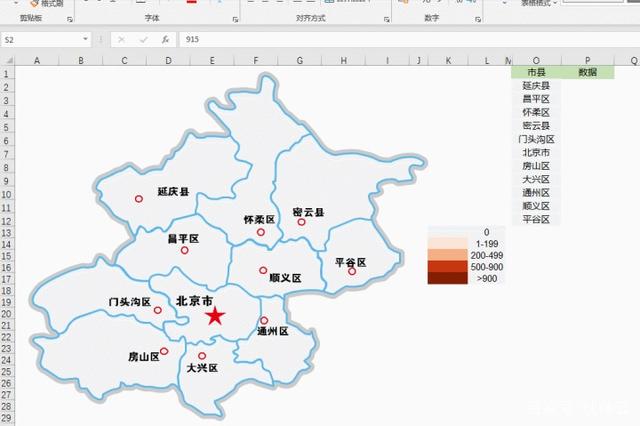Click the 顺义区 label on the map
Screen dimensions: 640x426
point(286,278)
